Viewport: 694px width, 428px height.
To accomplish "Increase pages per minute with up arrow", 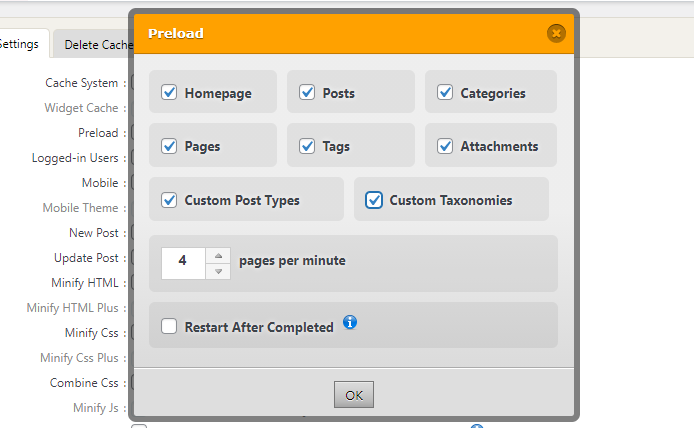I will [218, 255].
